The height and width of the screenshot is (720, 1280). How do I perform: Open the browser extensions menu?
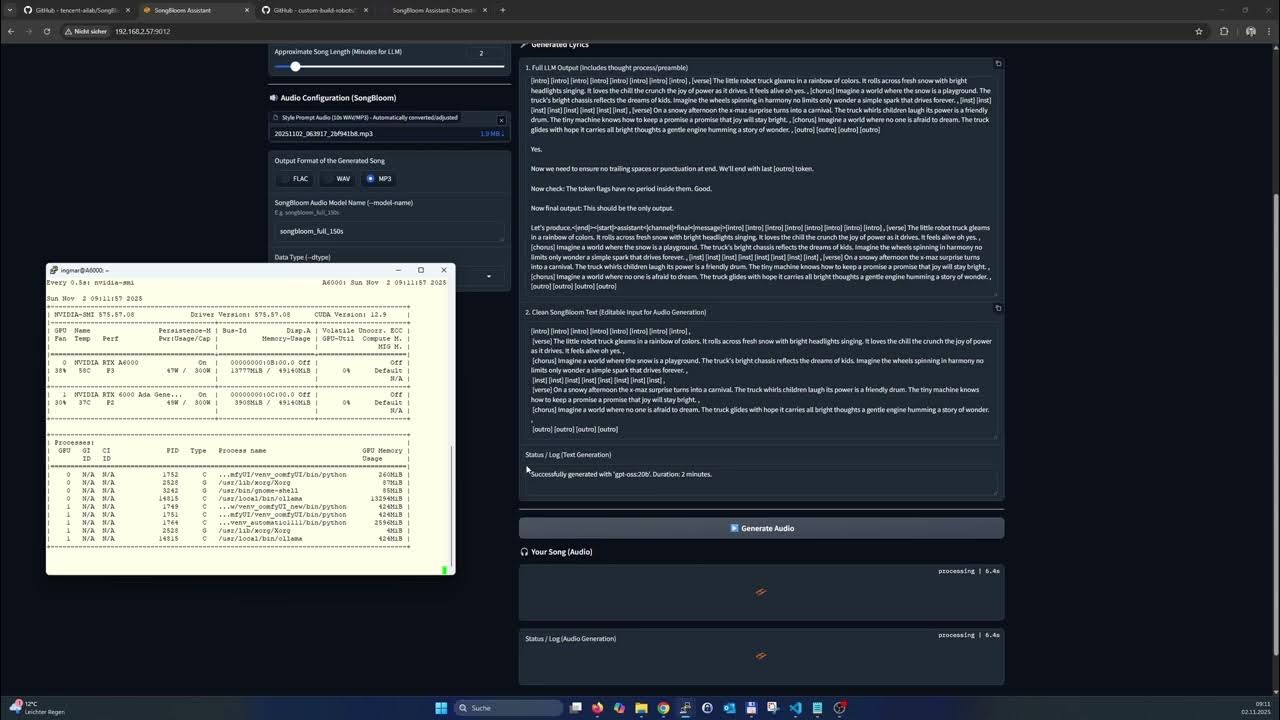pyautogui.click(x=1224, y=31)
